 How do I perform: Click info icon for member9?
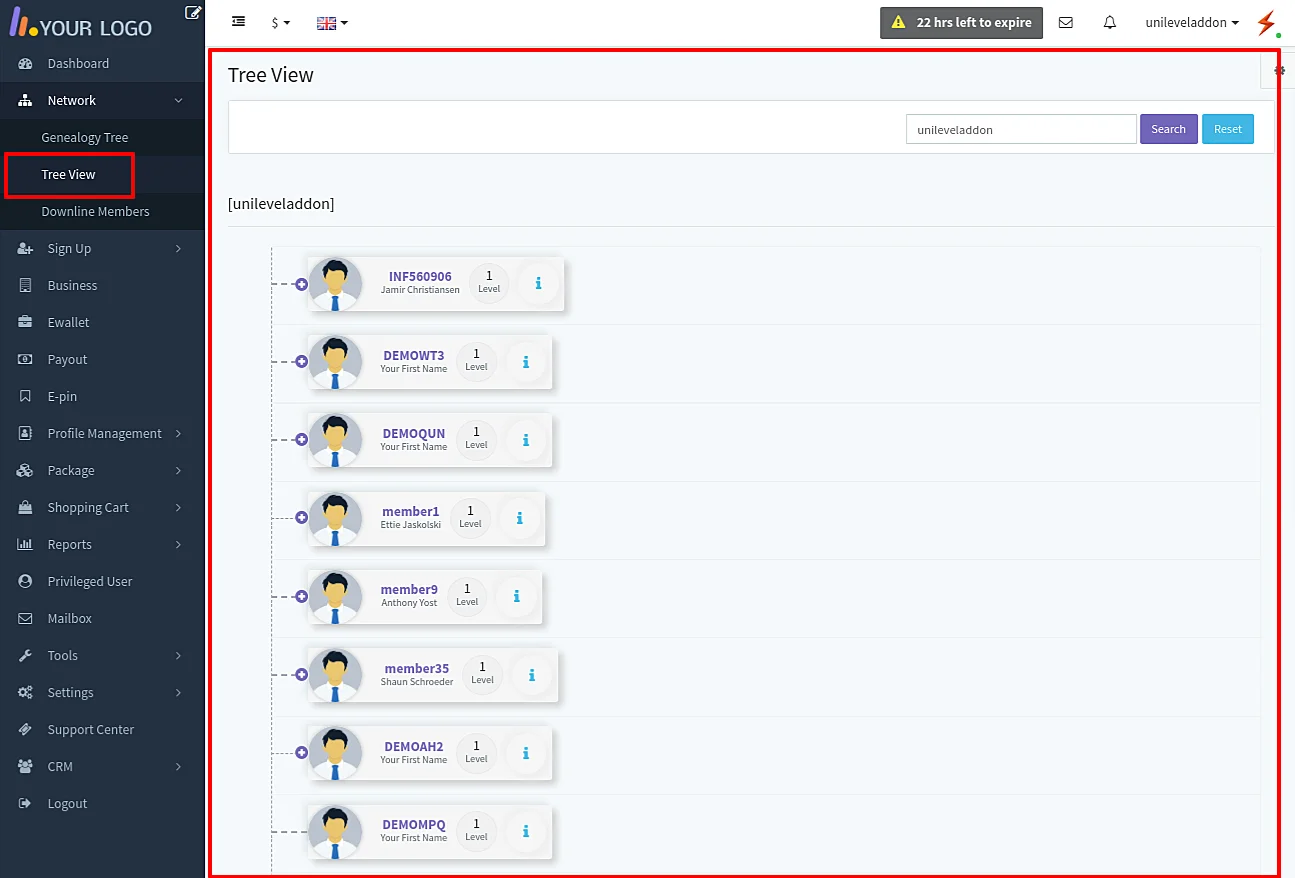pos(517,596)
